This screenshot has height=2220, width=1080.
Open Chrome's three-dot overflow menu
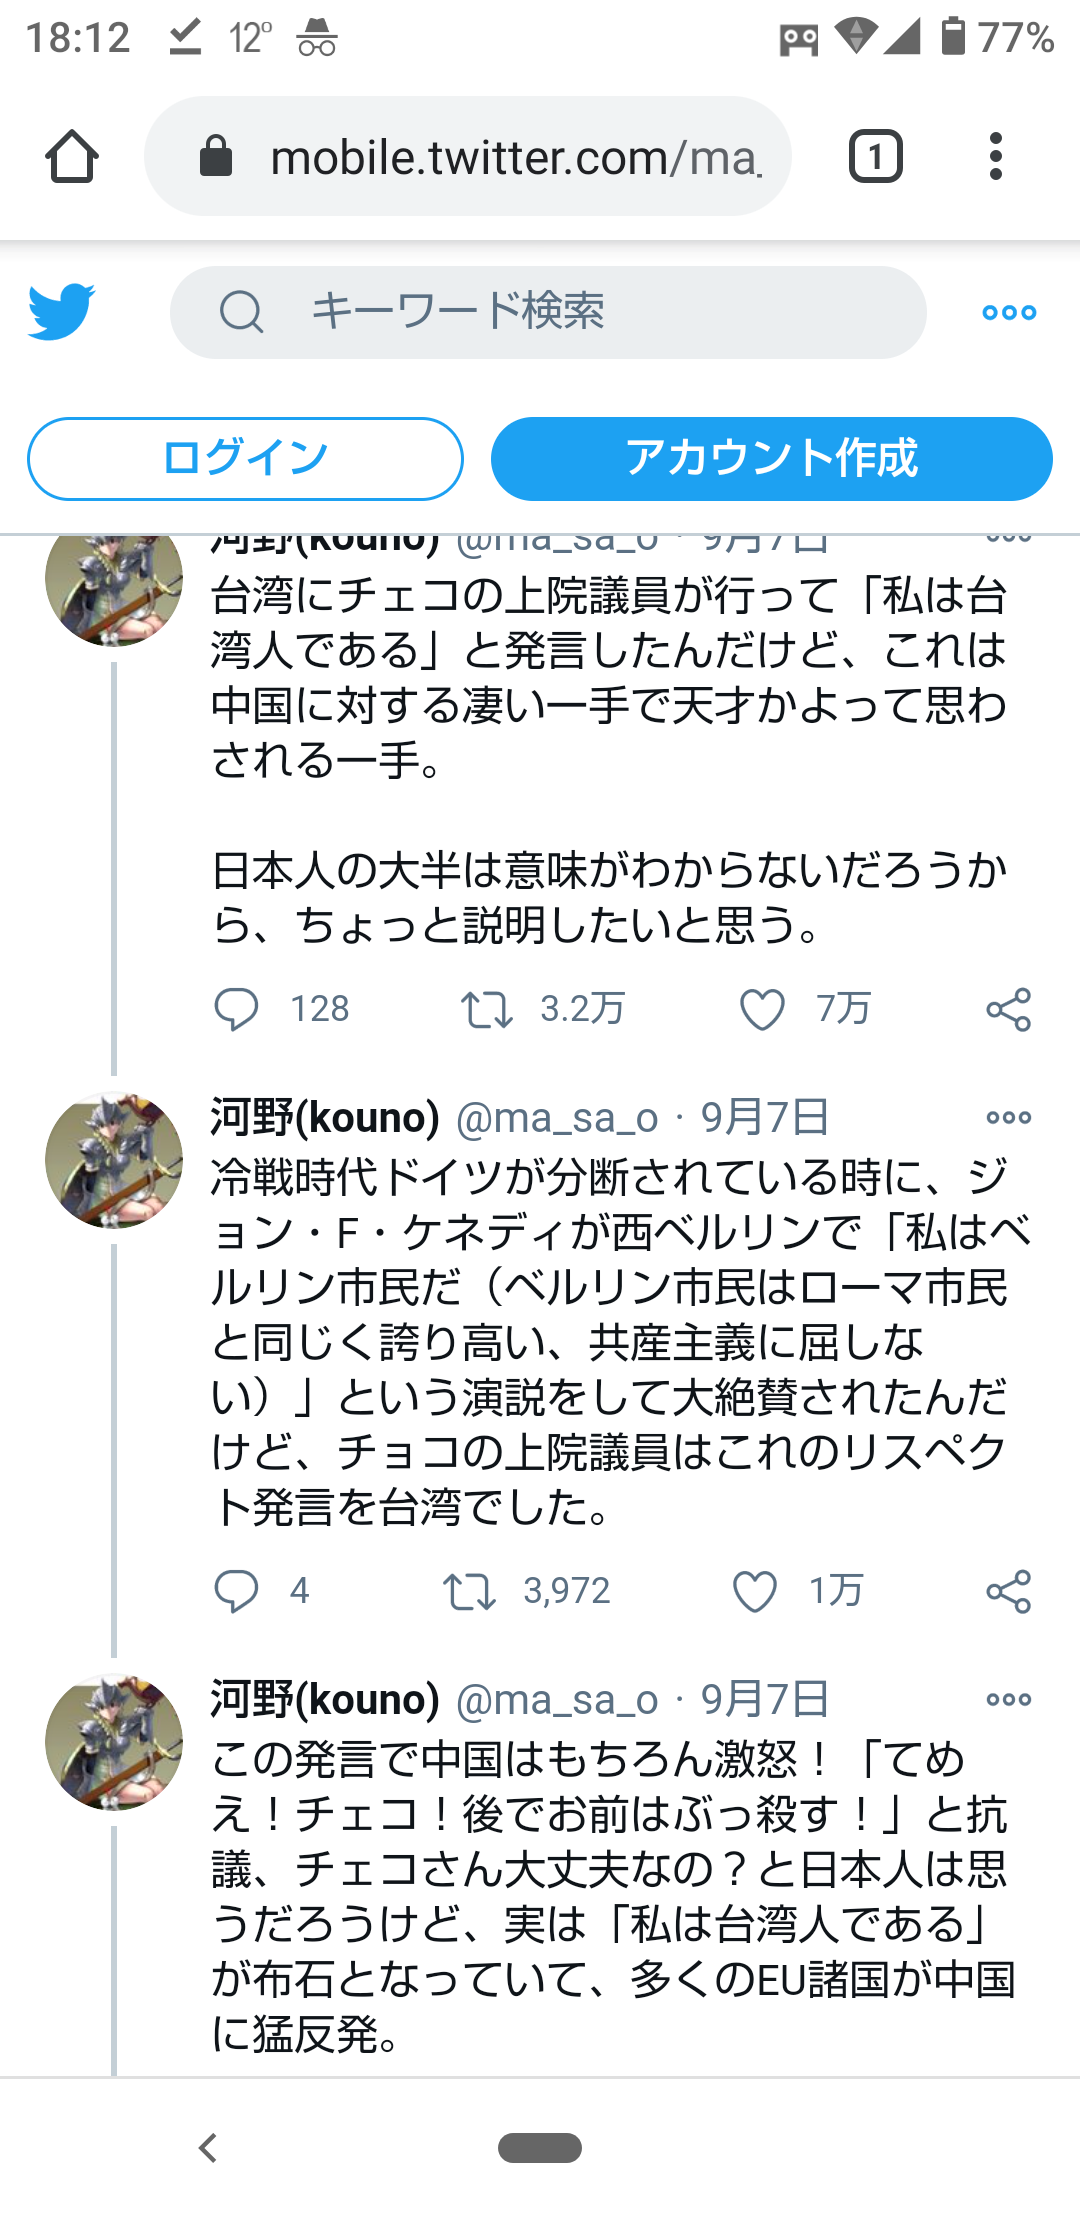pyautogui.click(x=995, y=157)
